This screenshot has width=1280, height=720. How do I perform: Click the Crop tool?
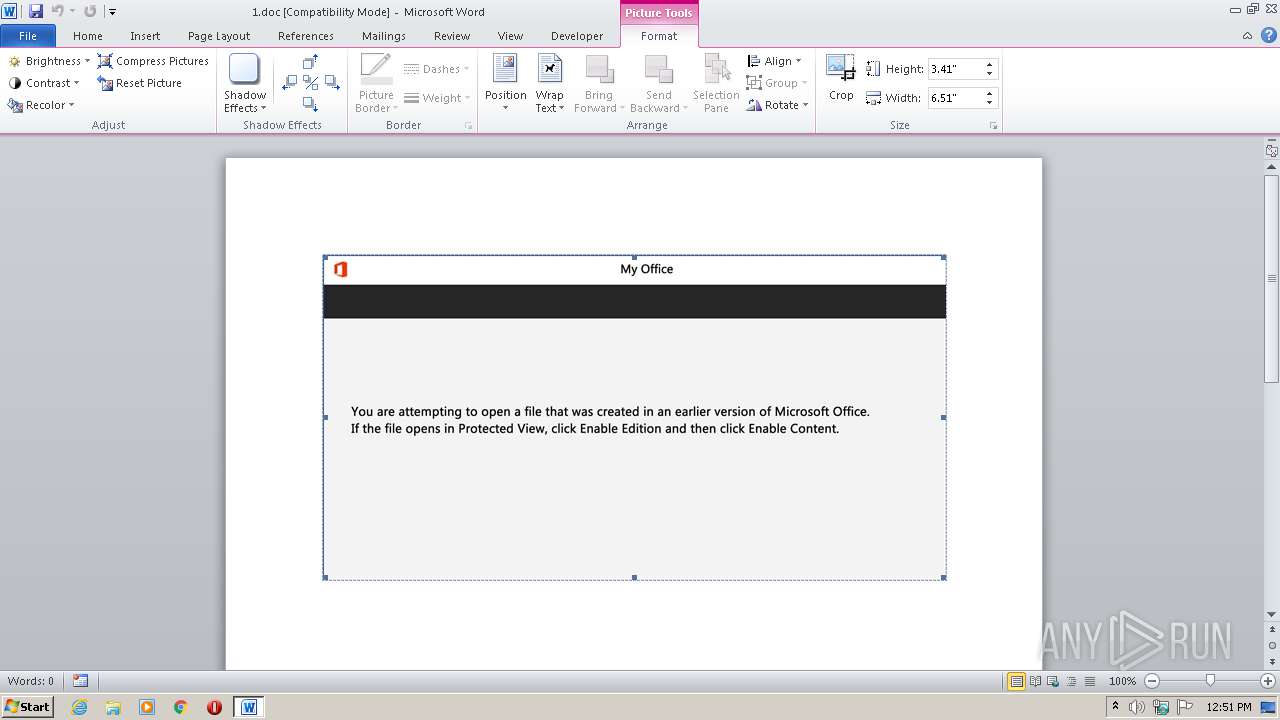[x=841, y=79]
